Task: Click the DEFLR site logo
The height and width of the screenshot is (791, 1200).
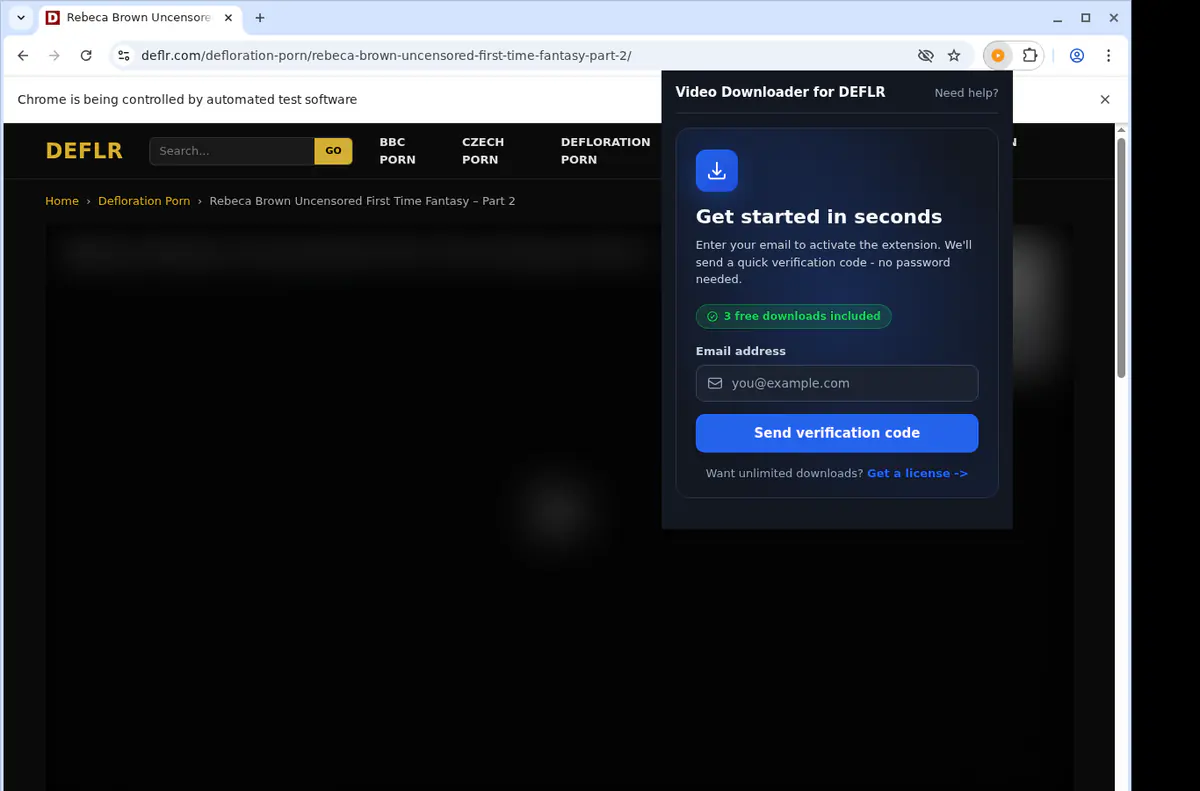Action: click(84, 151)
